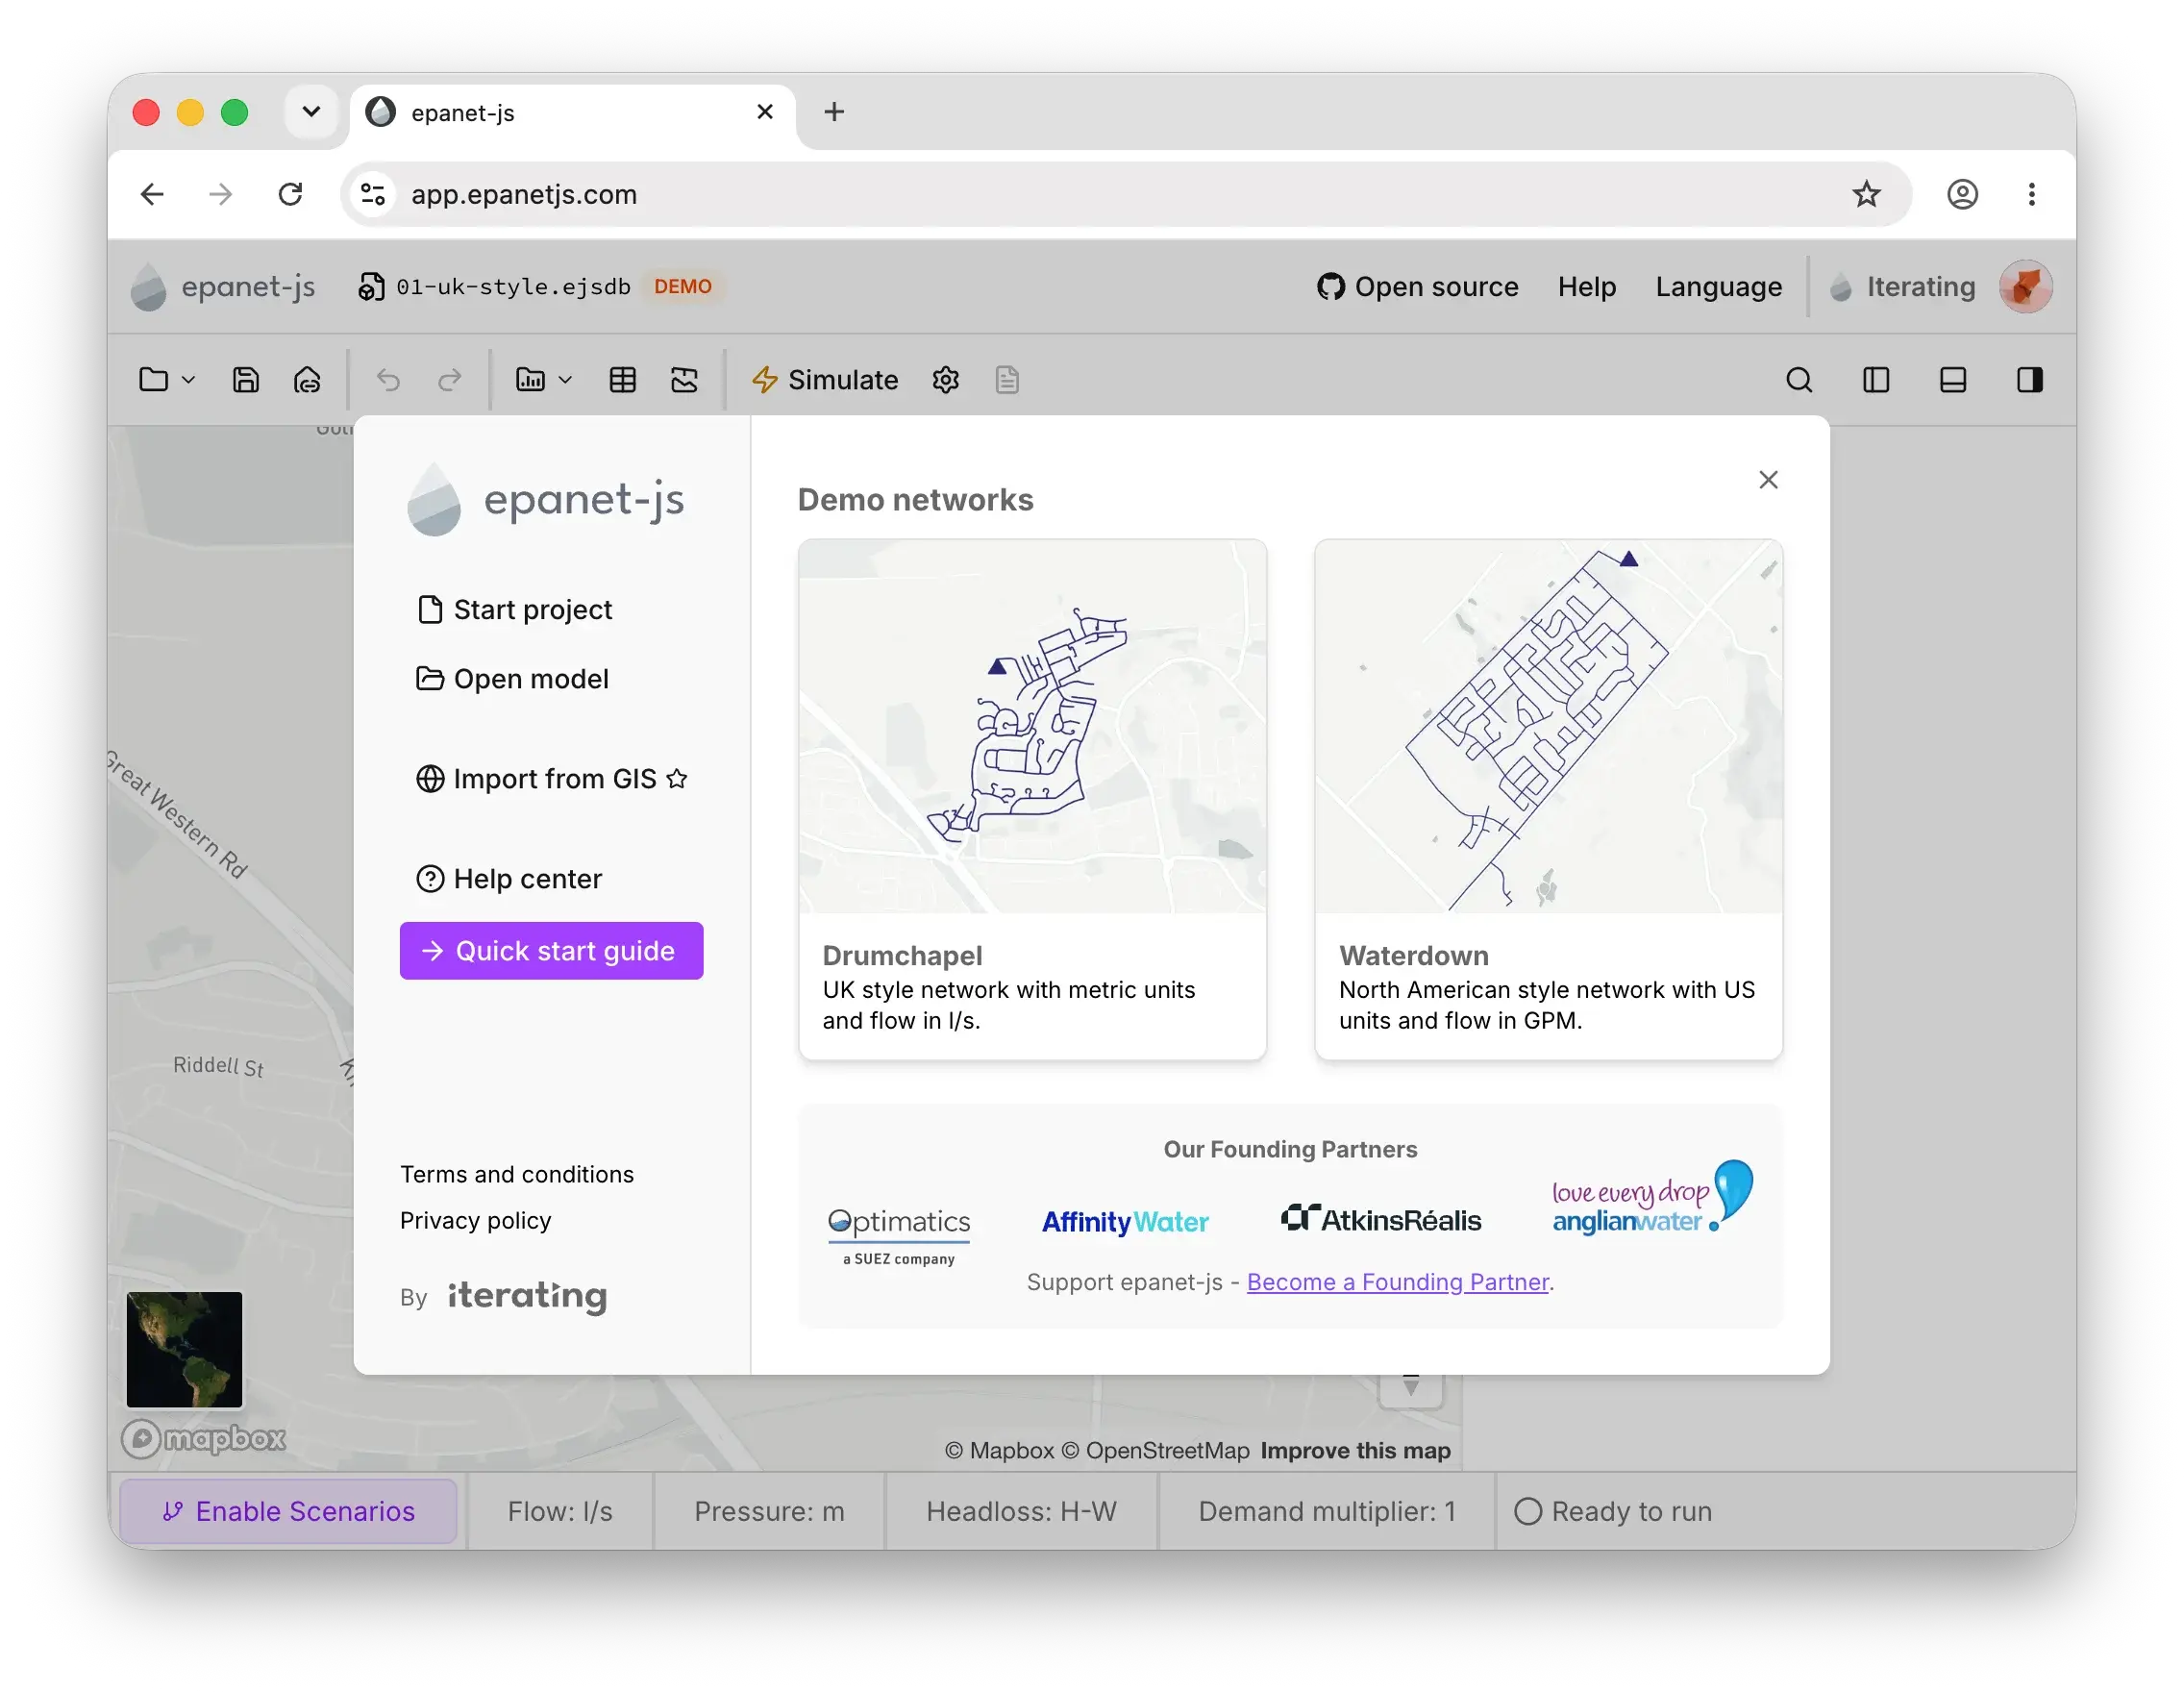Click the Flow: l/s status entry
2184x1692 pixels.
pos(560,1511)
